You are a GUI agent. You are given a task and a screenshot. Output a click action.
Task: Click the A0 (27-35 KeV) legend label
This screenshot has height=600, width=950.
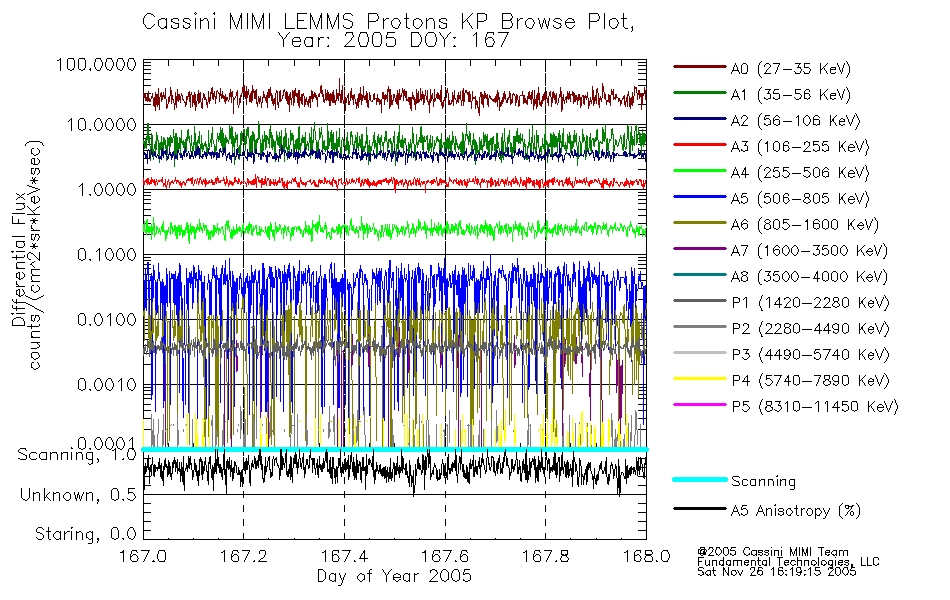coord(791,68)
